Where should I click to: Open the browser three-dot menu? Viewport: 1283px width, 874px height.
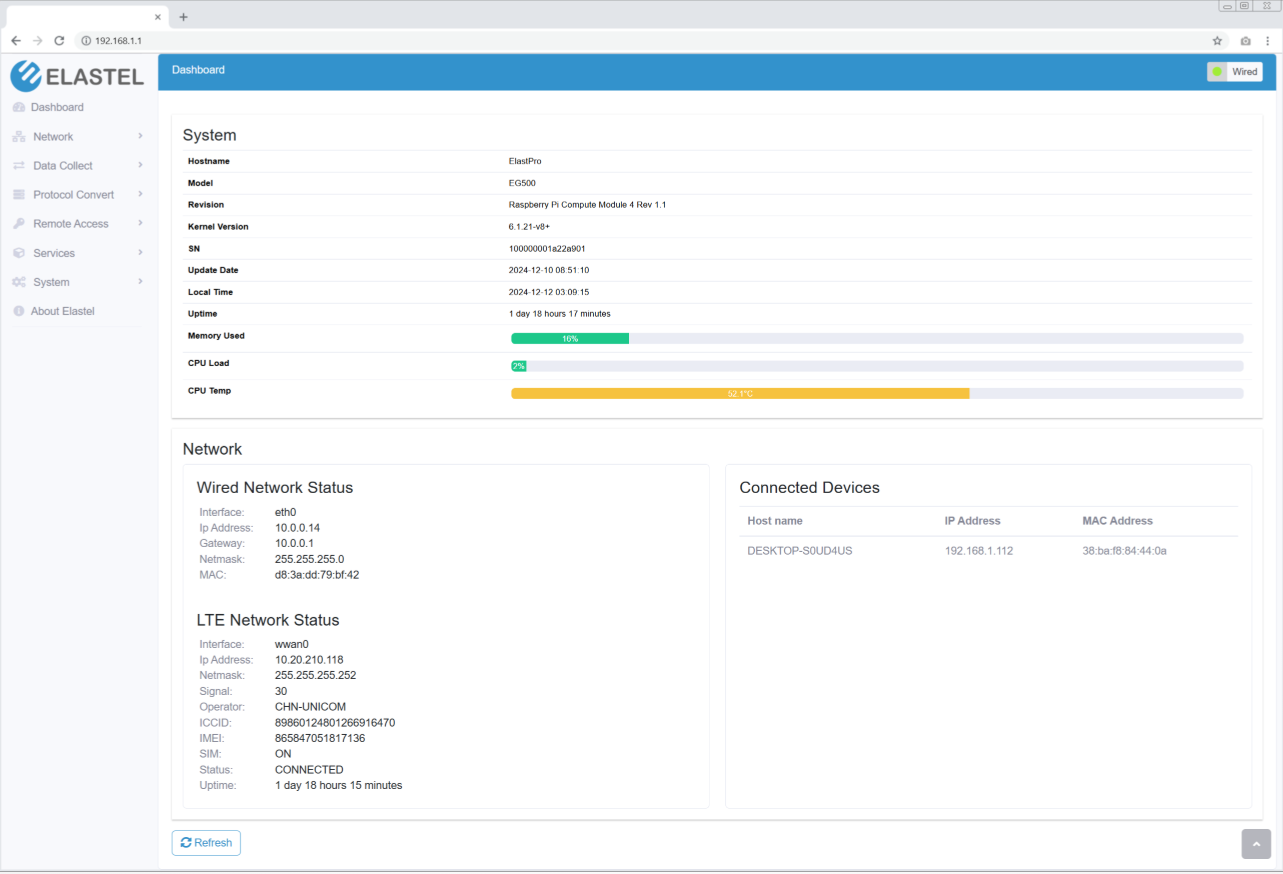point(1267,41)
